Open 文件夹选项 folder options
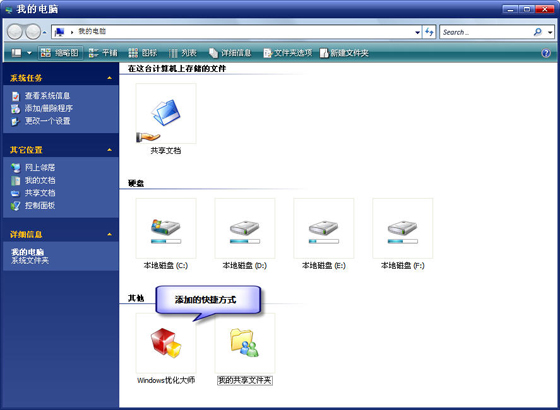Viewport: 560px width, 410px height. click(288, 53)
